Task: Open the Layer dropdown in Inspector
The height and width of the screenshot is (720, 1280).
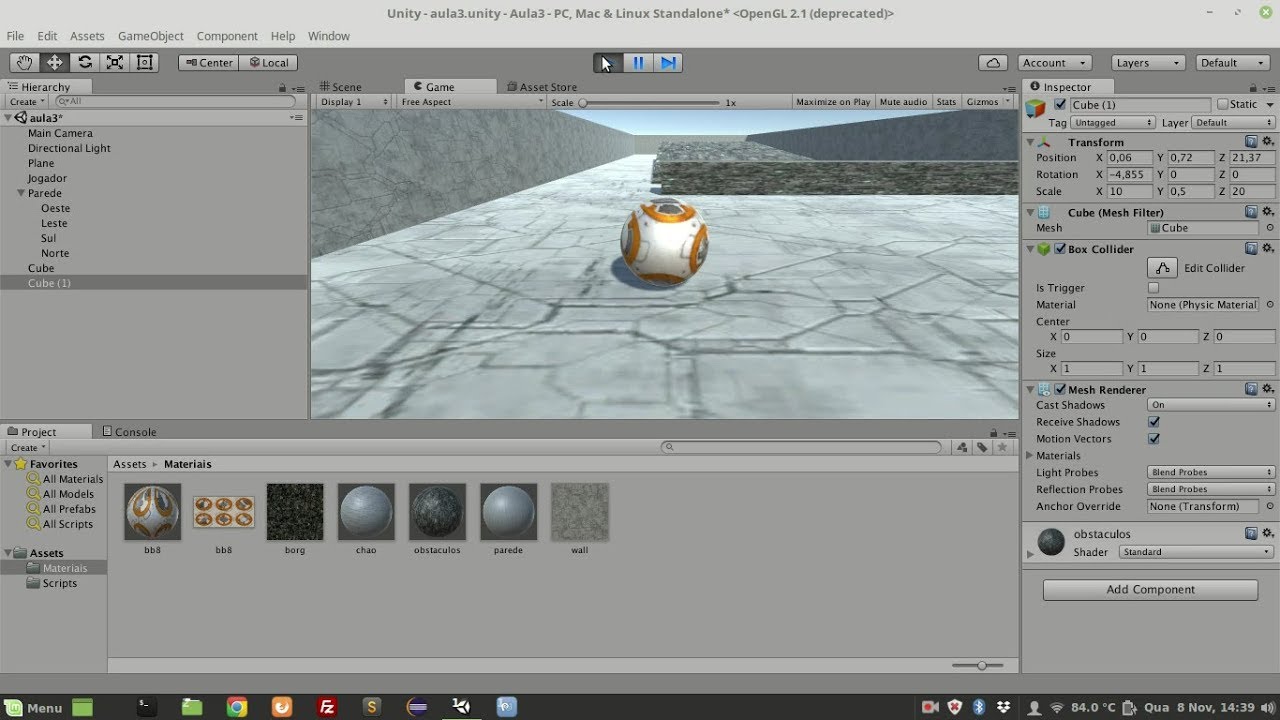Action: click(1233, 122)
